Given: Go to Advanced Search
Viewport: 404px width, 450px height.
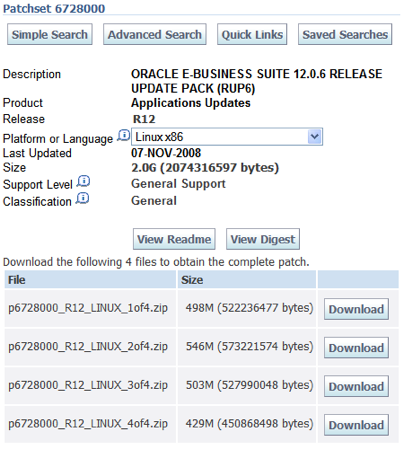Looking at the screenshot, I should coord(155,34).
